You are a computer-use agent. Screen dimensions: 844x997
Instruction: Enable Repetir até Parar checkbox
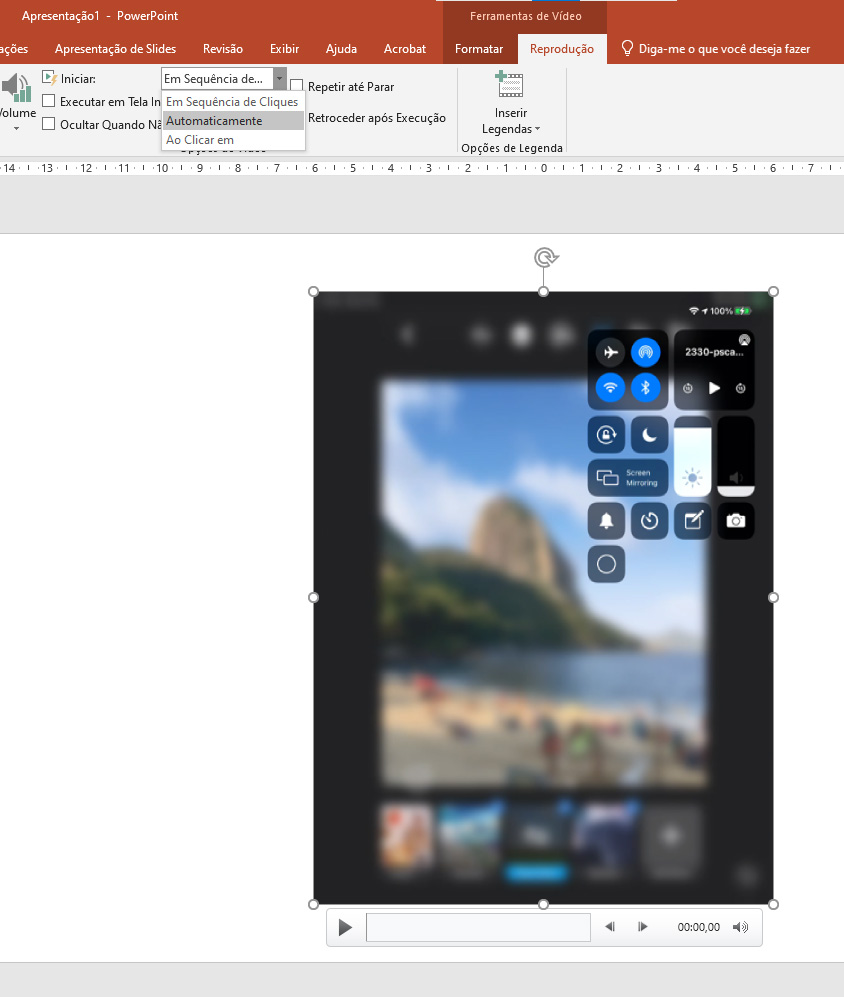(296, 85)
